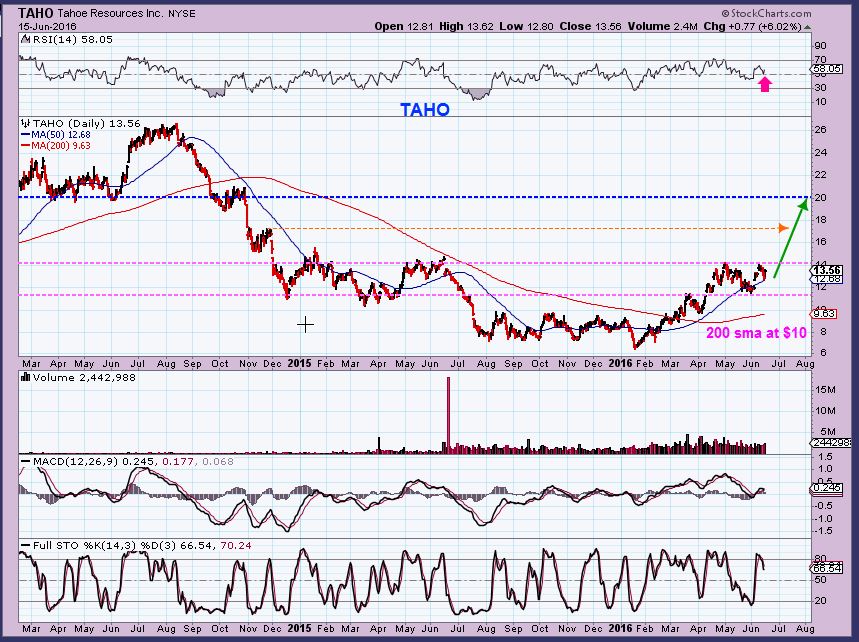Click the MACD(12,26,9) indicator label
The image size is (859, 642).
(75, 462)
